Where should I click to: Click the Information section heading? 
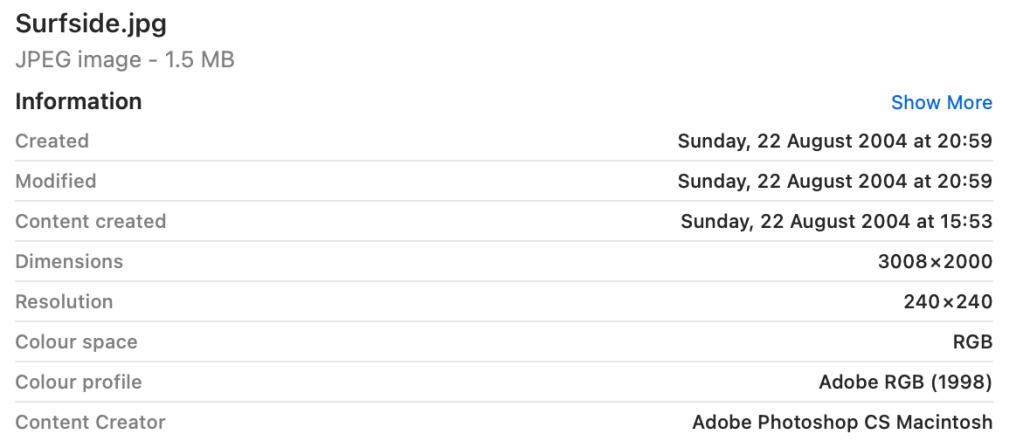click(78, 102)
